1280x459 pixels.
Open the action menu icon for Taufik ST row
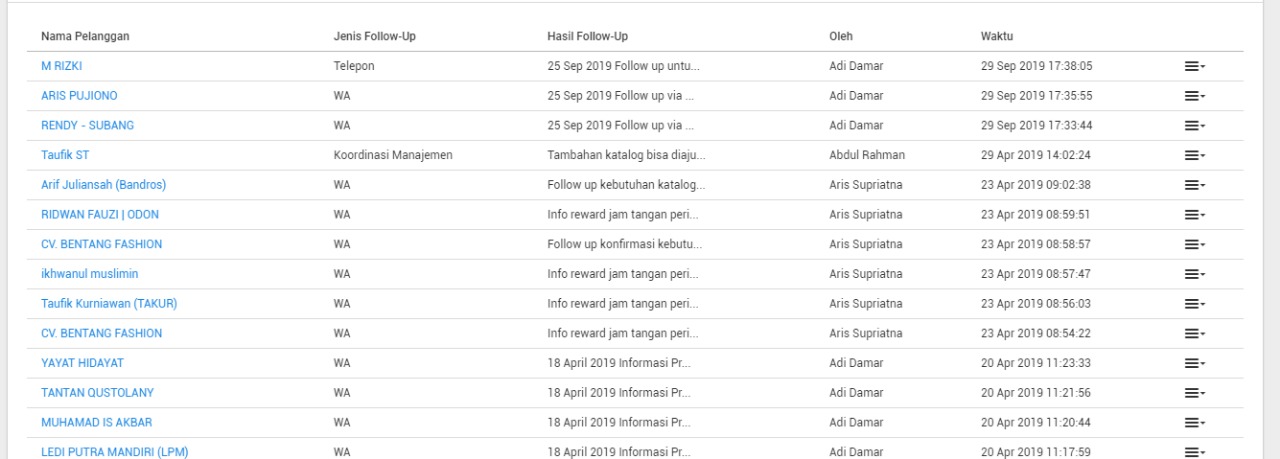pyautogui.click(x=1195, y=156)
